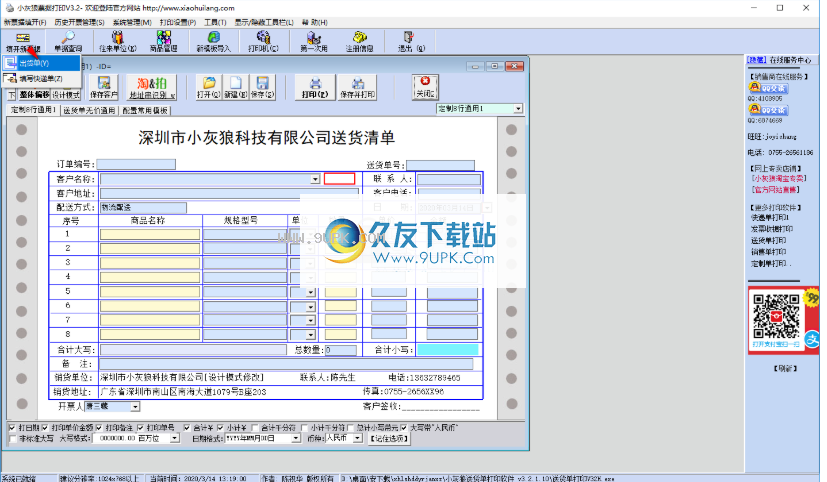Screen dimensions: 827x482
Task: Click the 备注 remarks input field
Action: pyautogui.click(x=286, y=364)
